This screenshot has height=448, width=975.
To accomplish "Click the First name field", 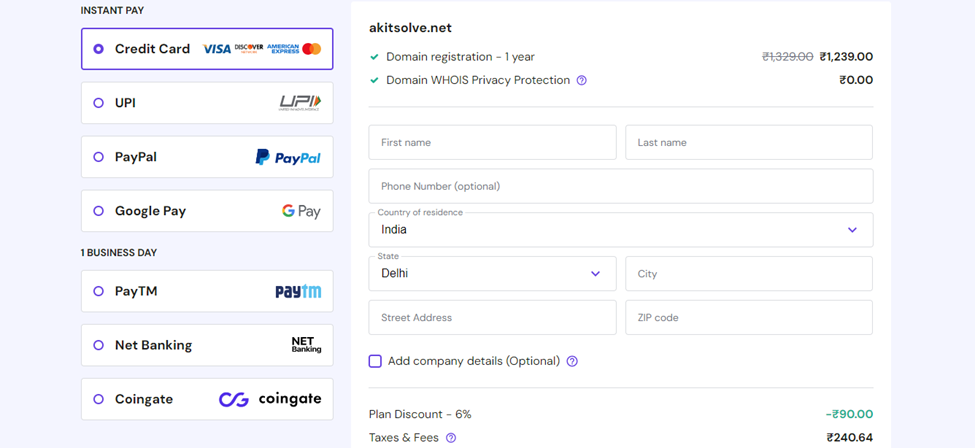I will tap(492, 142).
